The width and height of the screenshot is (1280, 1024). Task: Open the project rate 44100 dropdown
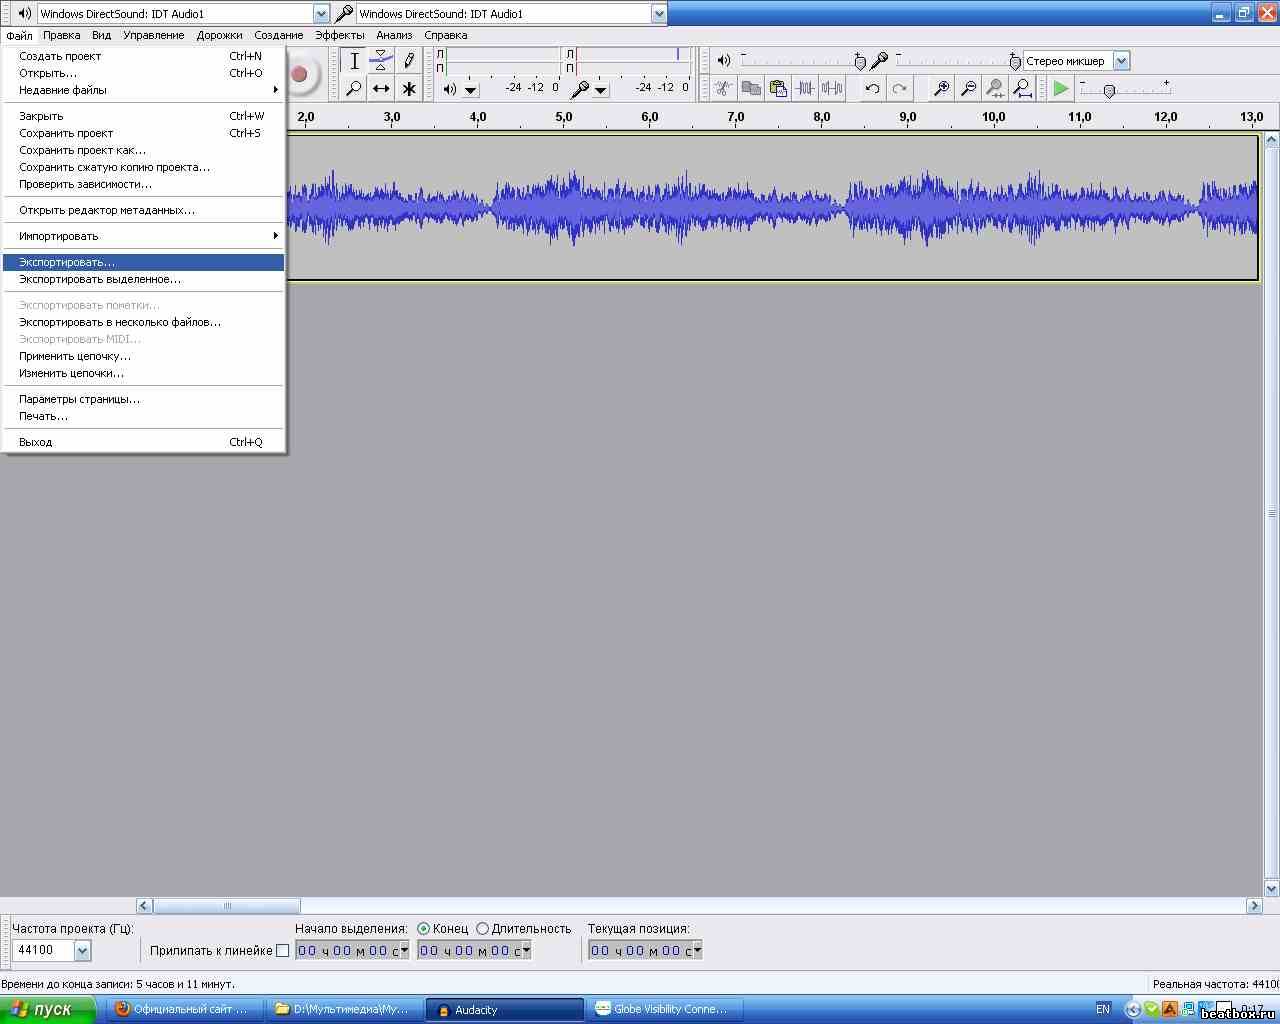(82, 951)
